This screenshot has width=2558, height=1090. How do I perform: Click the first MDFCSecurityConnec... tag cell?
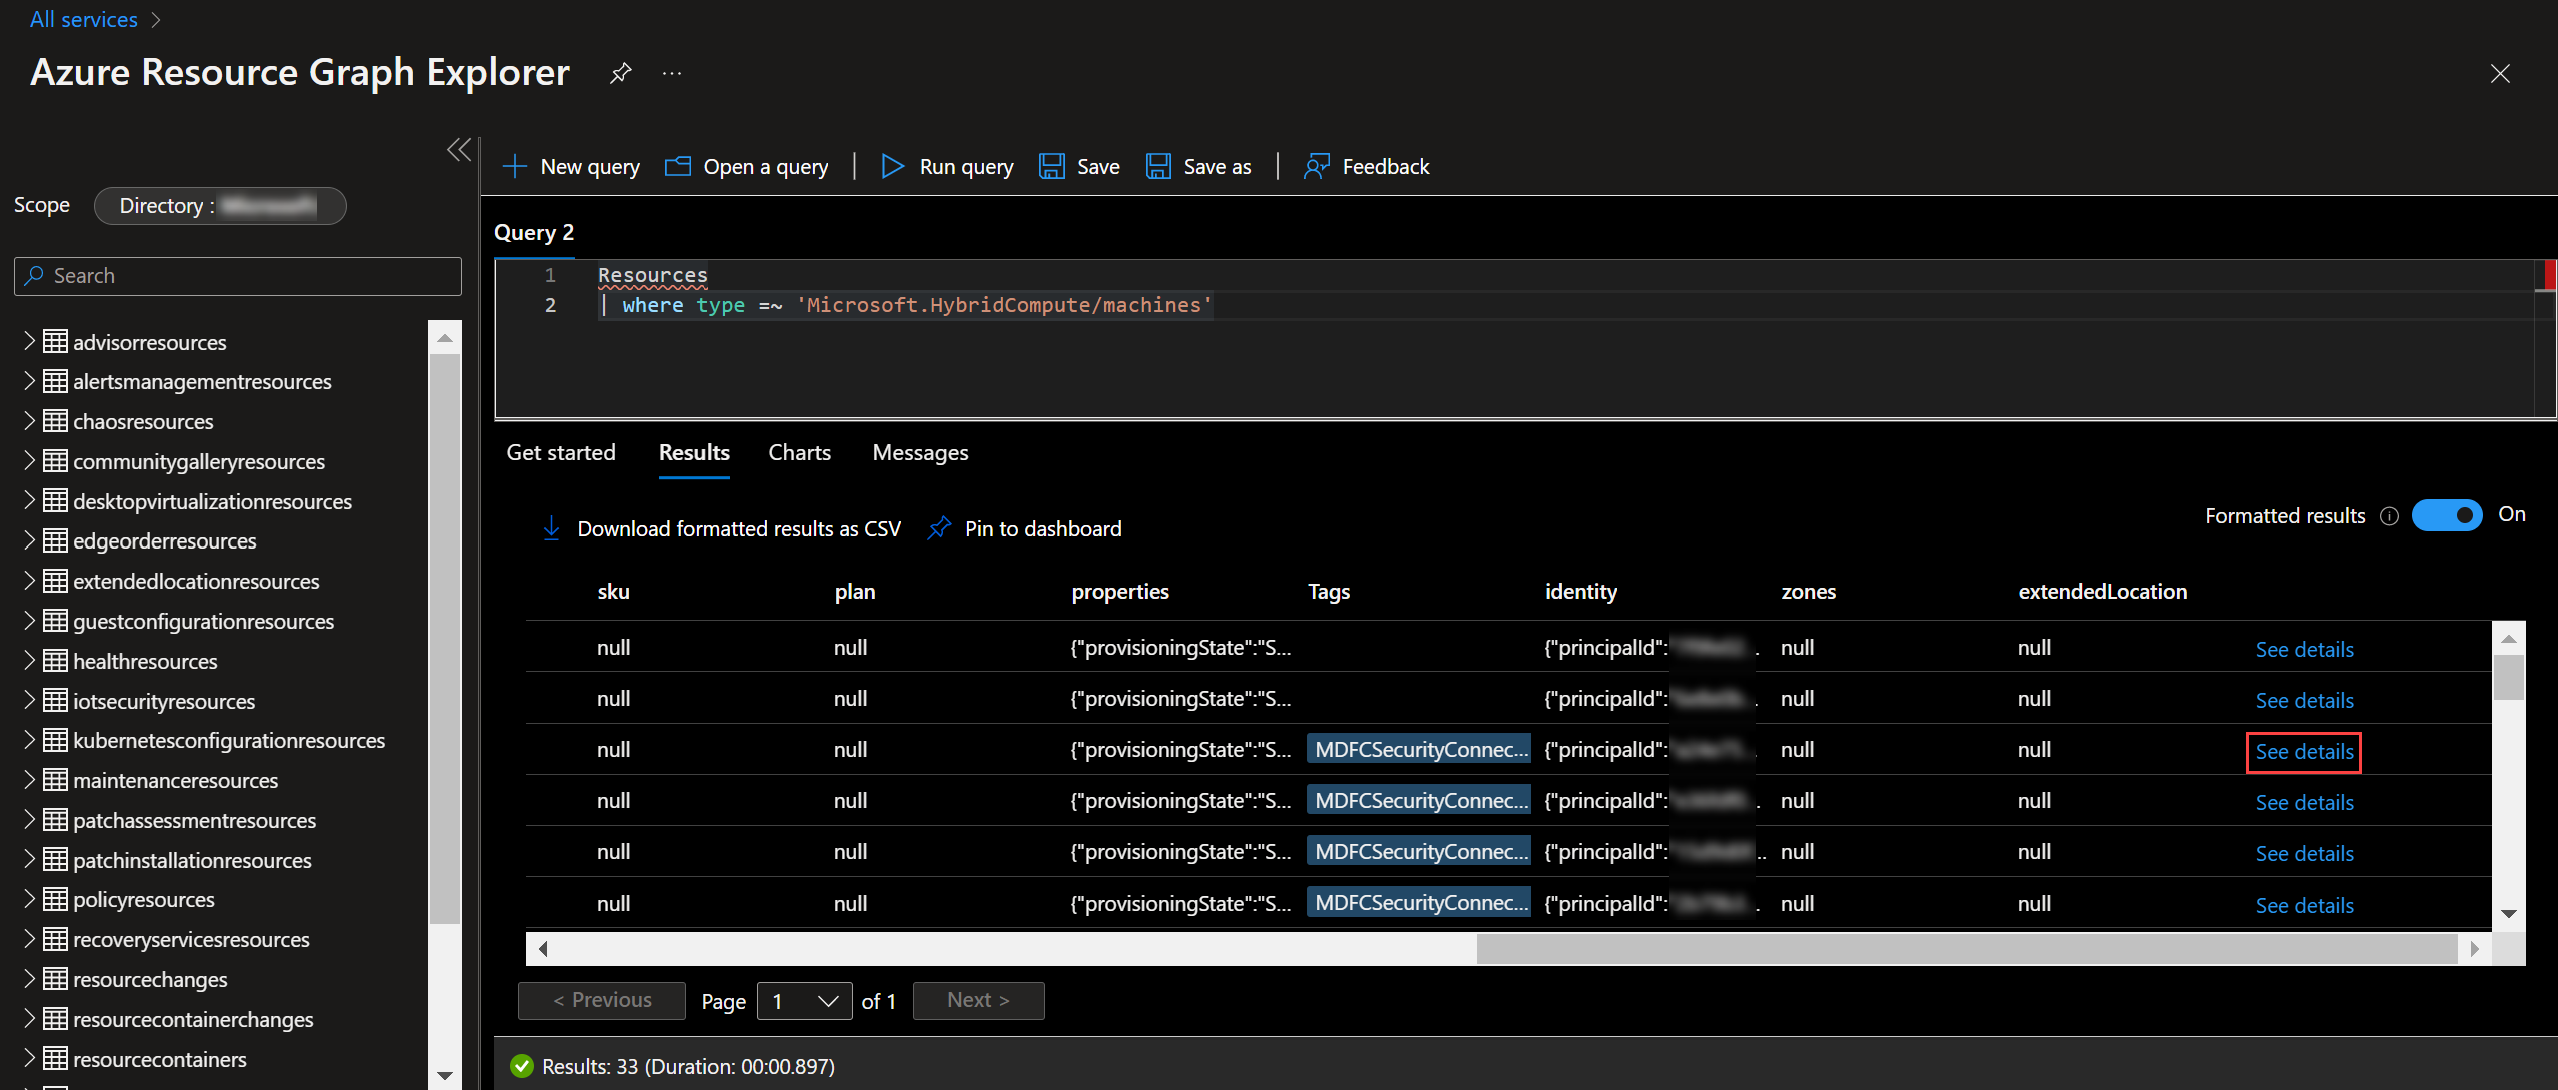[1420, 750]
